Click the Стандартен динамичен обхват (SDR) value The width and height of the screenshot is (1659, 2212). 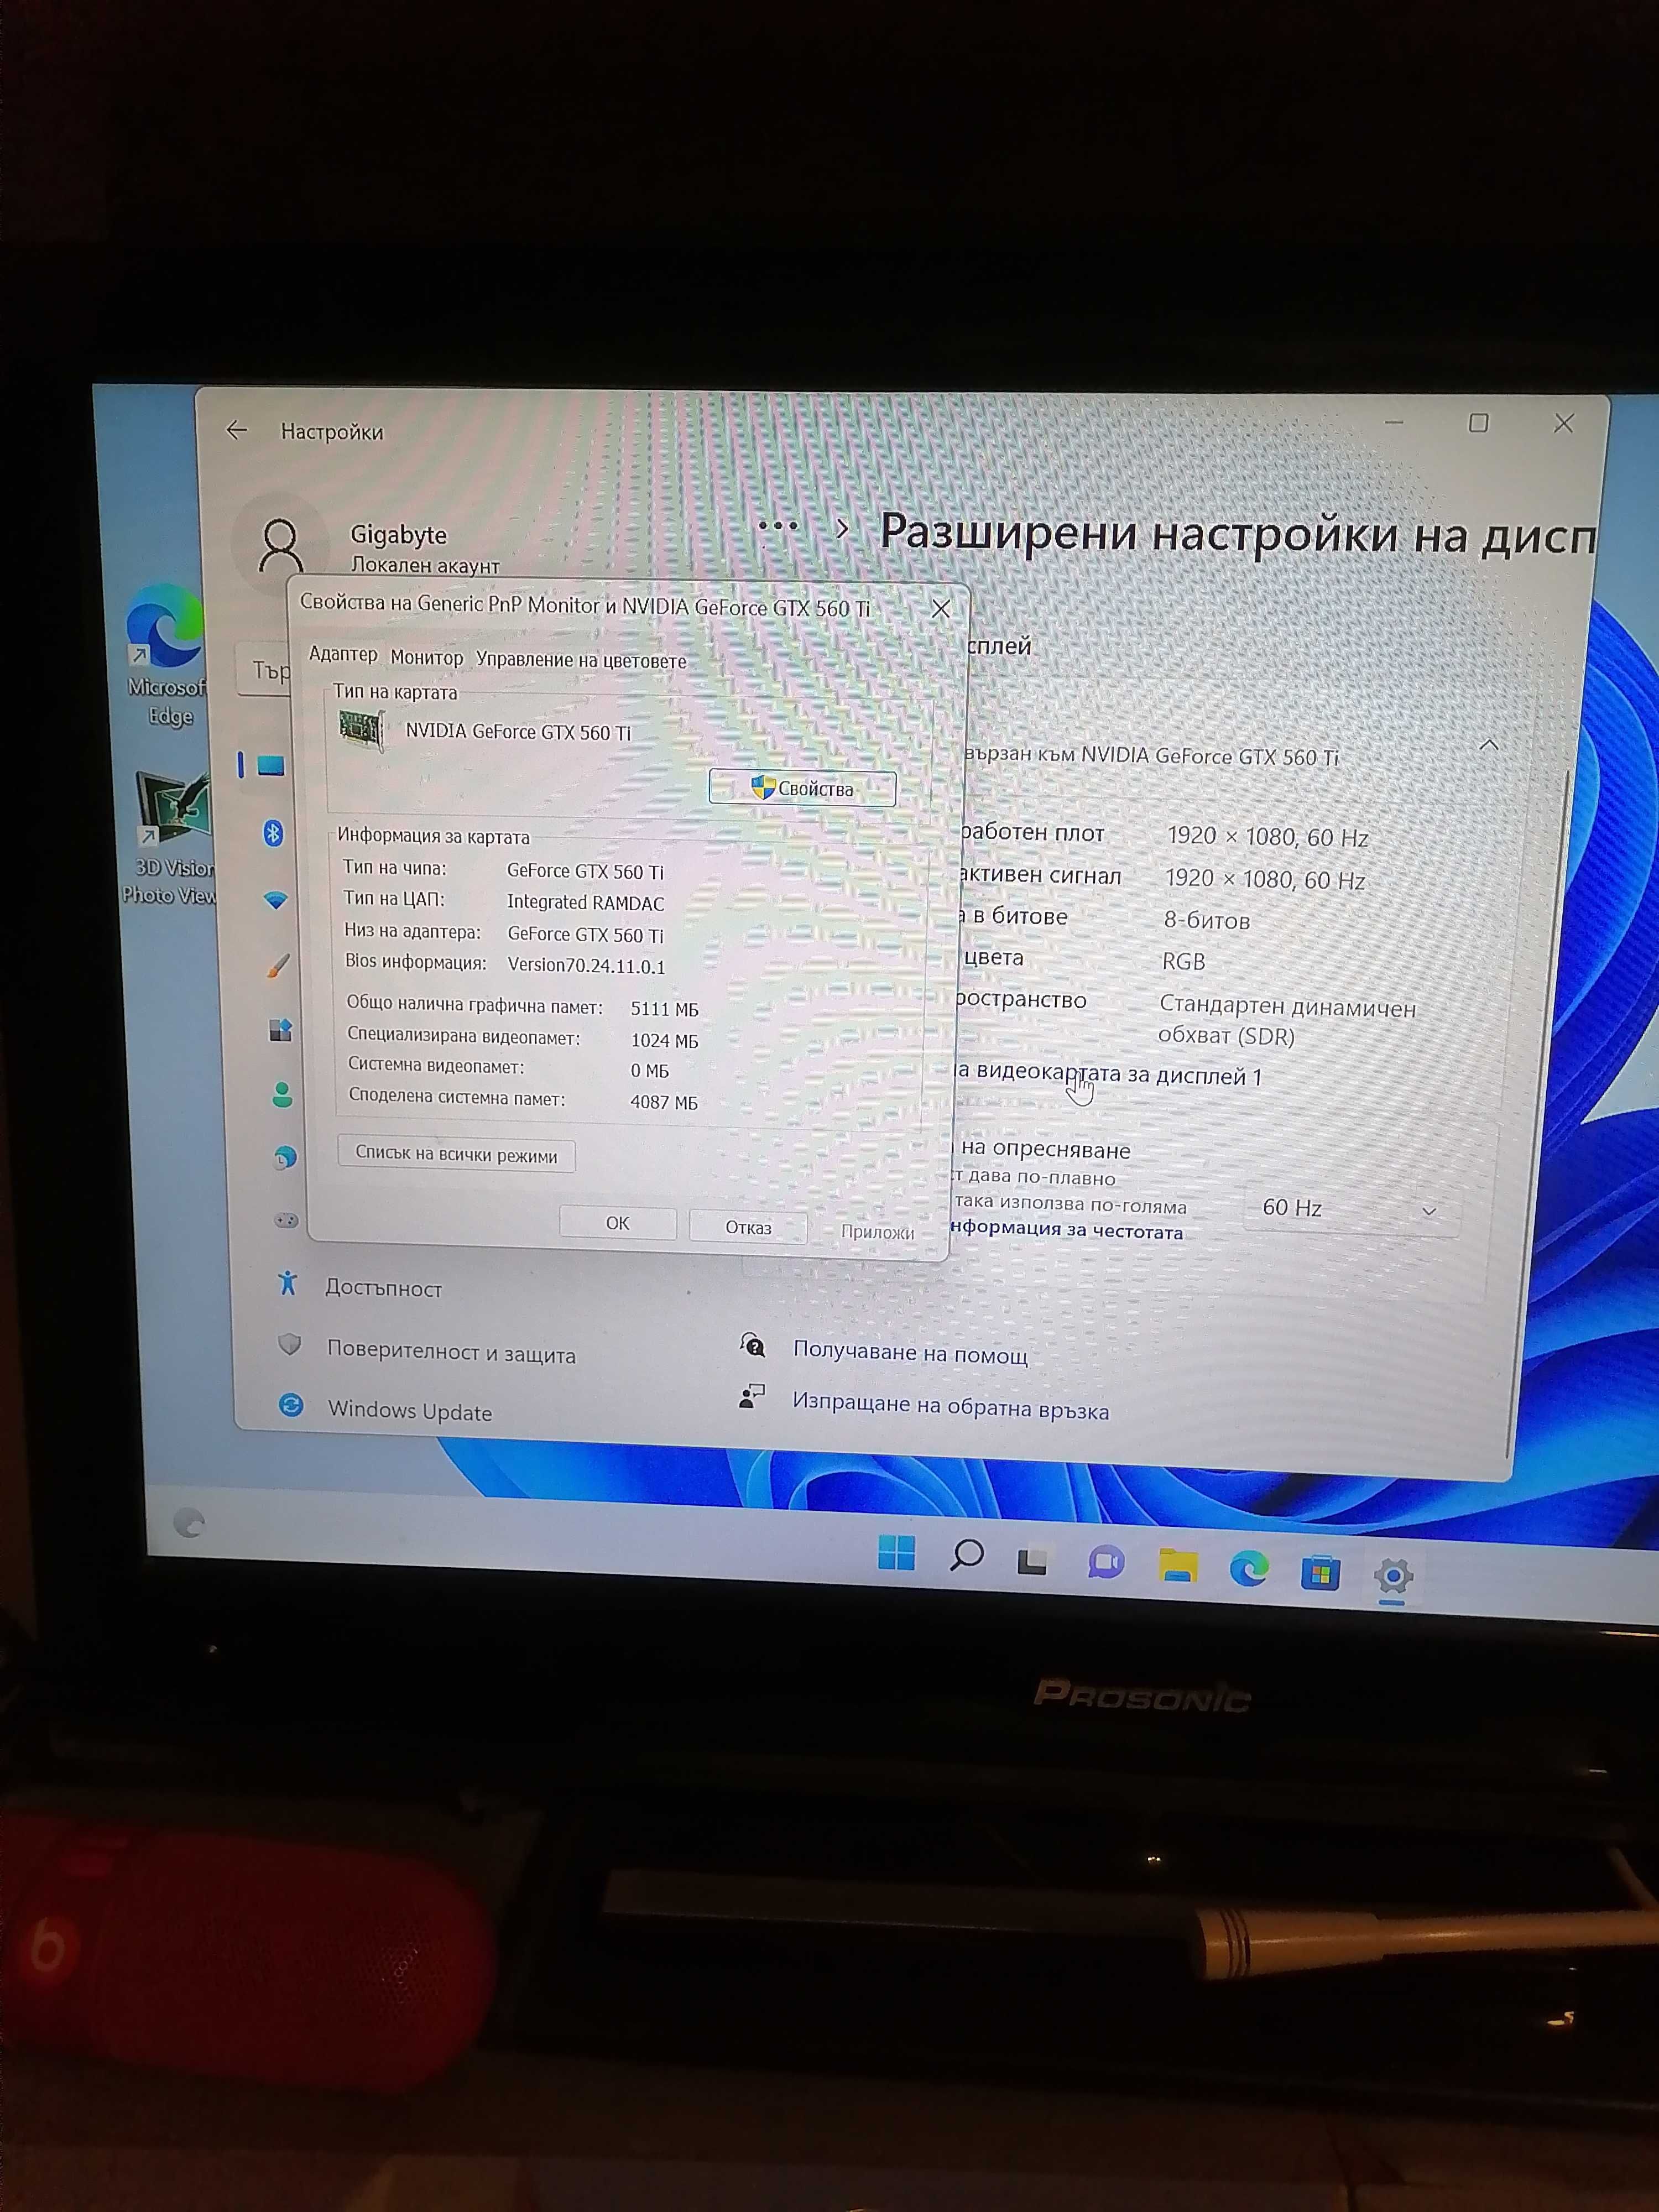click(x=1287, y=1021)
